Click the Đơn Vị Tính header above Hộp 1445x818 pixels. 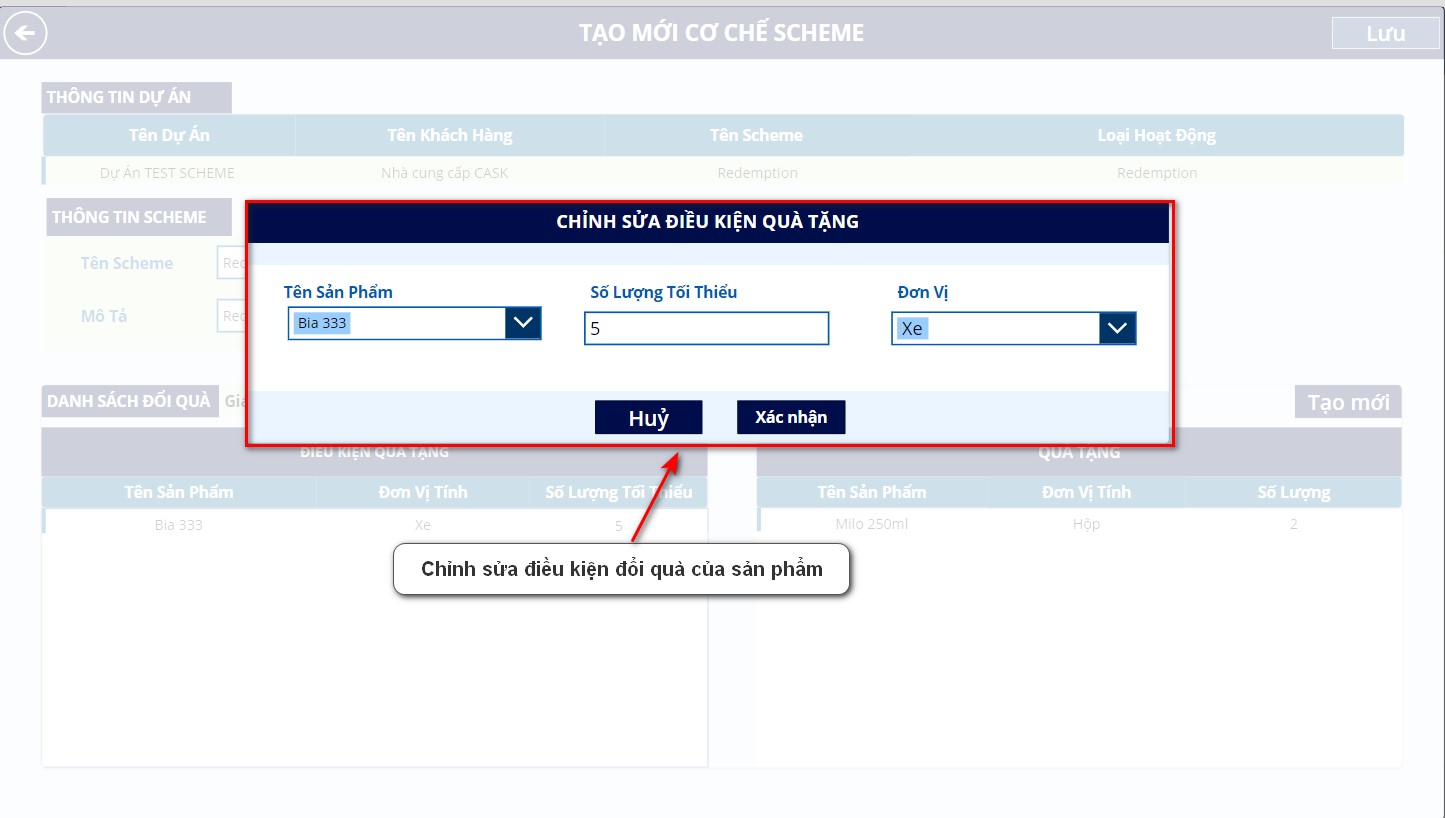pos(1086,492)
